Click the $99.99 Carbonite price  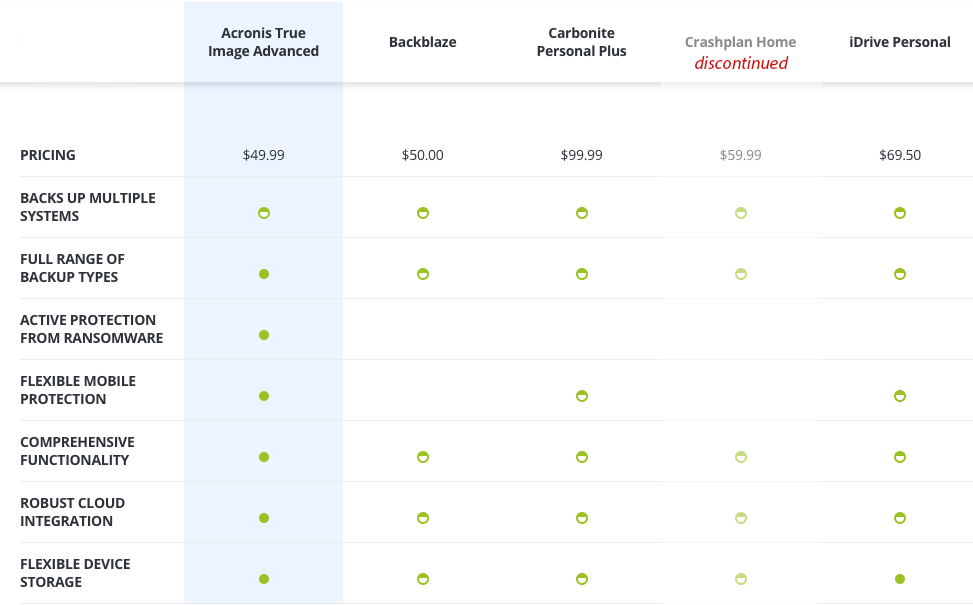click(581, 155)
